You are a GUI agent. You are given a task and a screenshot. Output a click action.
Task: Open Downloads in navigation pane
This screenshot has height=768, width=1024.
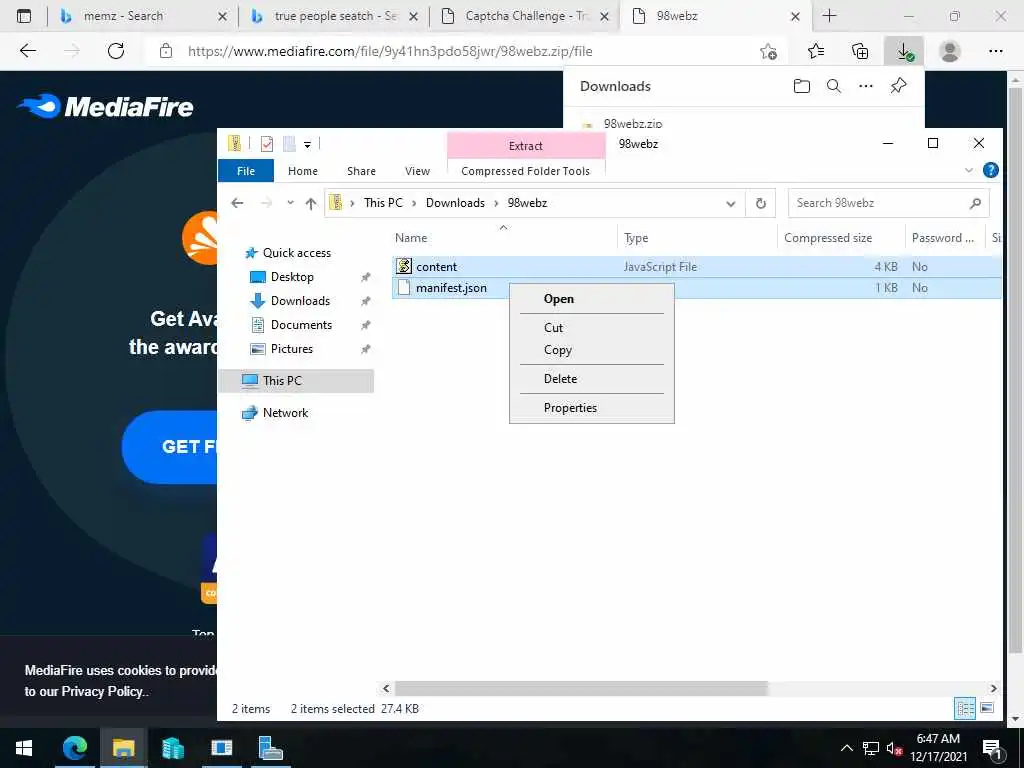[300, 301]
